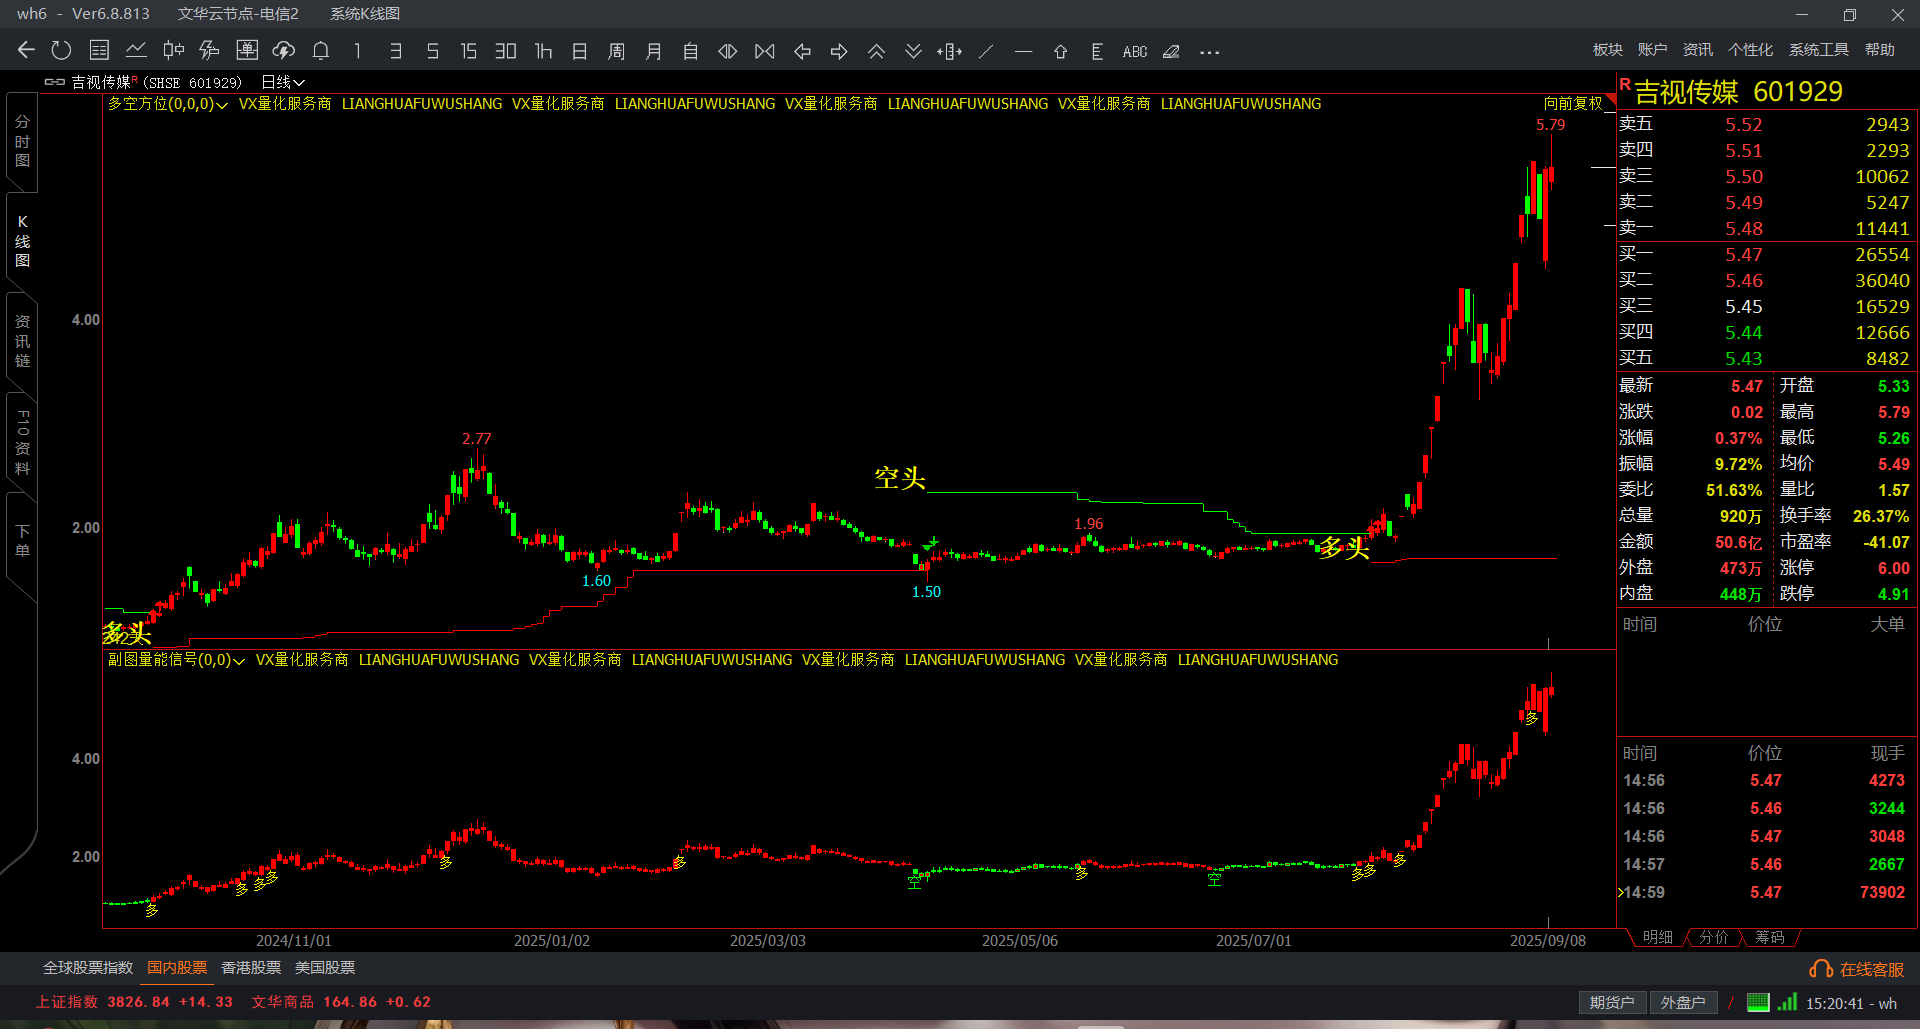This screenshot has height=1029, width=1920.
Task: Click the 期货户 account button
Action: (x=1612, y=1003)
